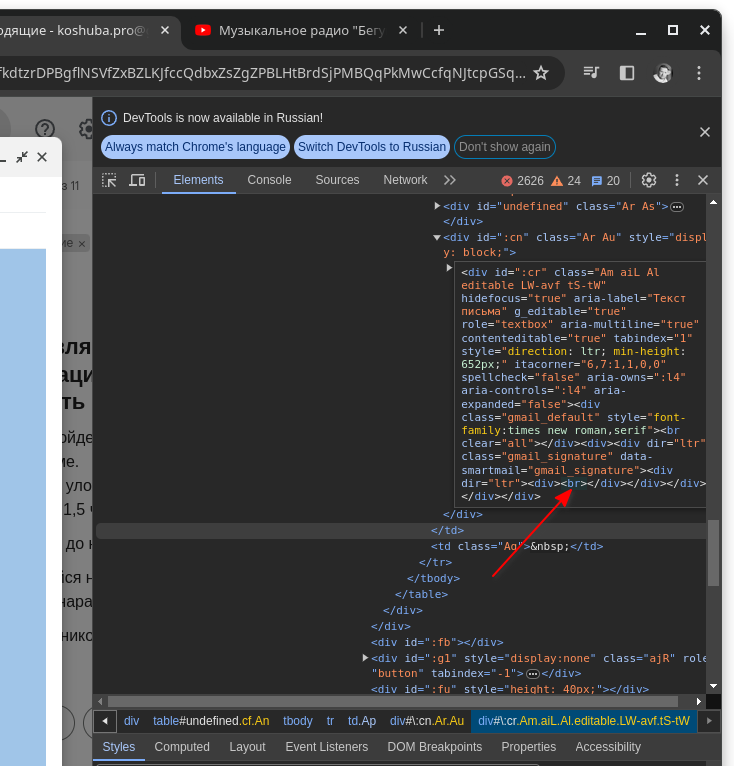This screenshot has height=766, width=734.
Task: Open the 20 issues counter
Action: (605, 181)
